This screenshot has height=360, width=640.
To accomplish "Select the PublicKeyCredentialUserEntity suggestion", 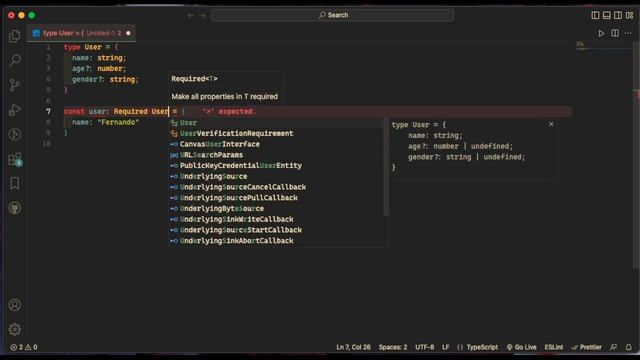I will [x=277, y=166].
